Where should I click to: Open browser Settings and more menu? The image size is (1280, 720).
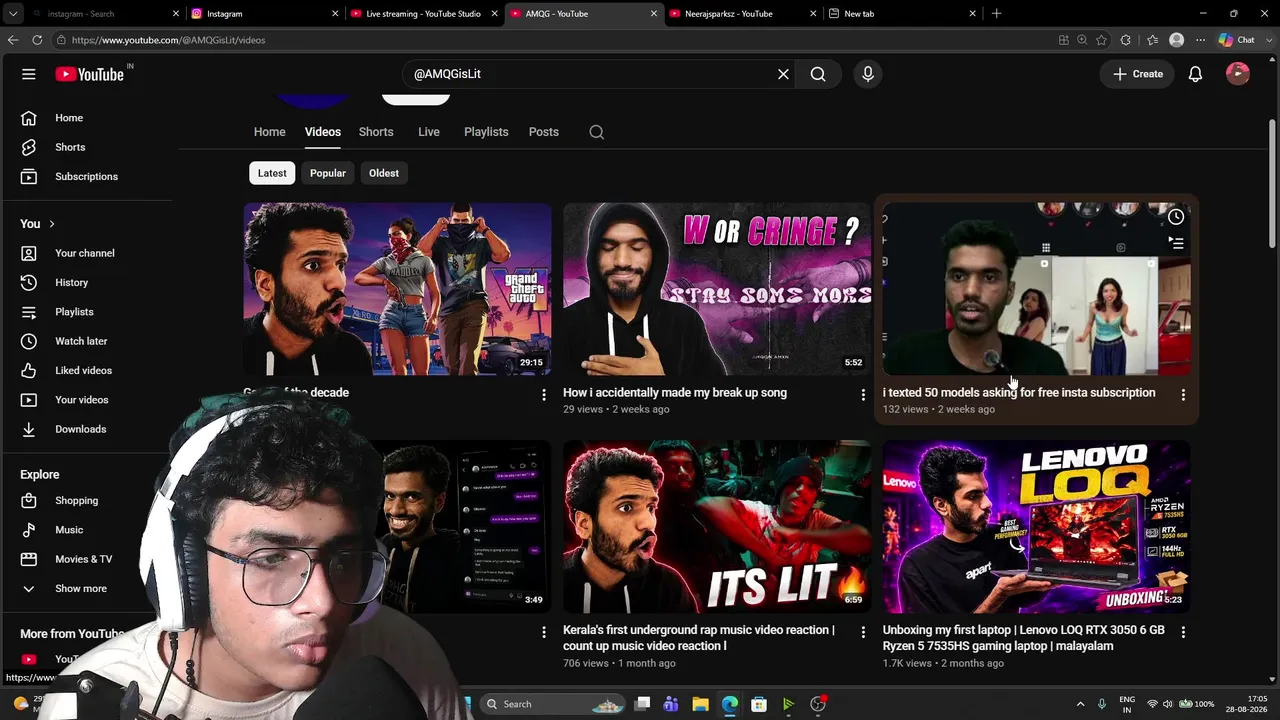[x=1200, y=40]
